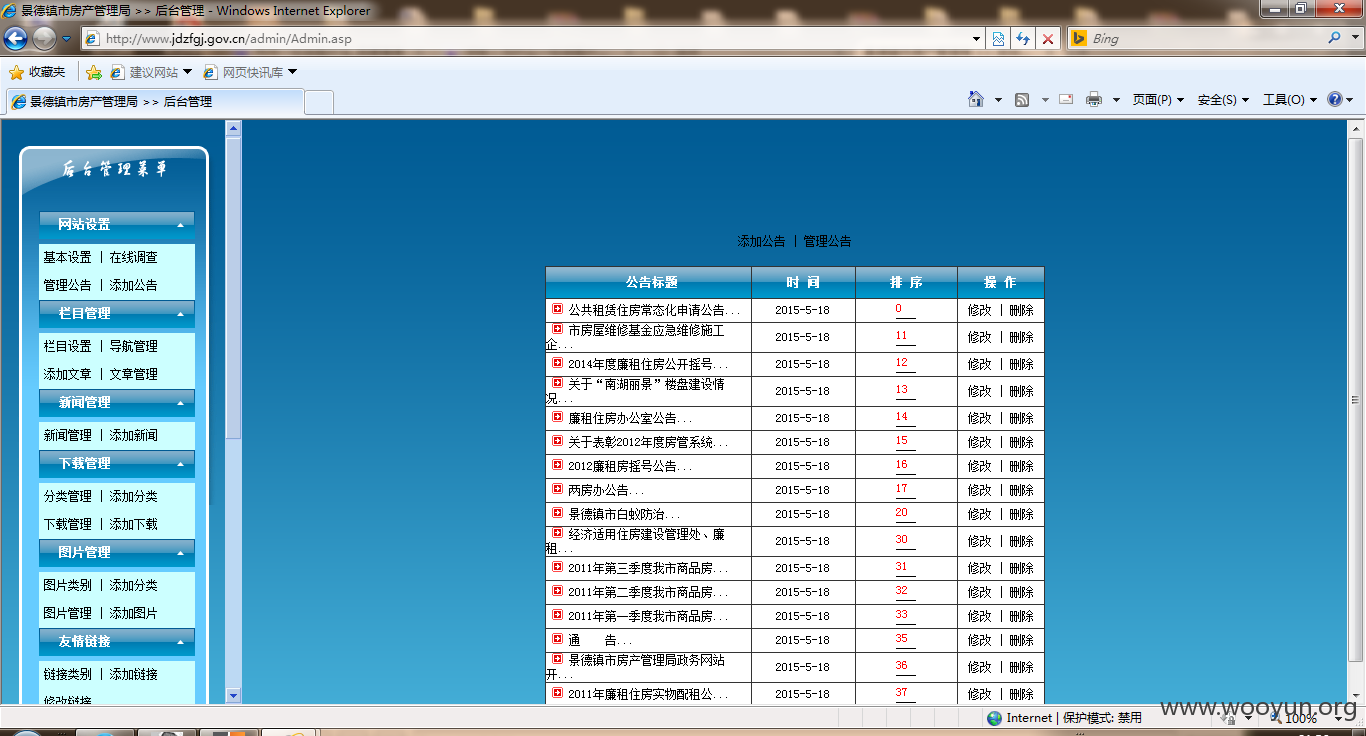Refresh the page with the blue arrows icon
Image resolution: width=1366 pixels, height=736 pixels.
pyautogui.click(x=1023, y=39)
